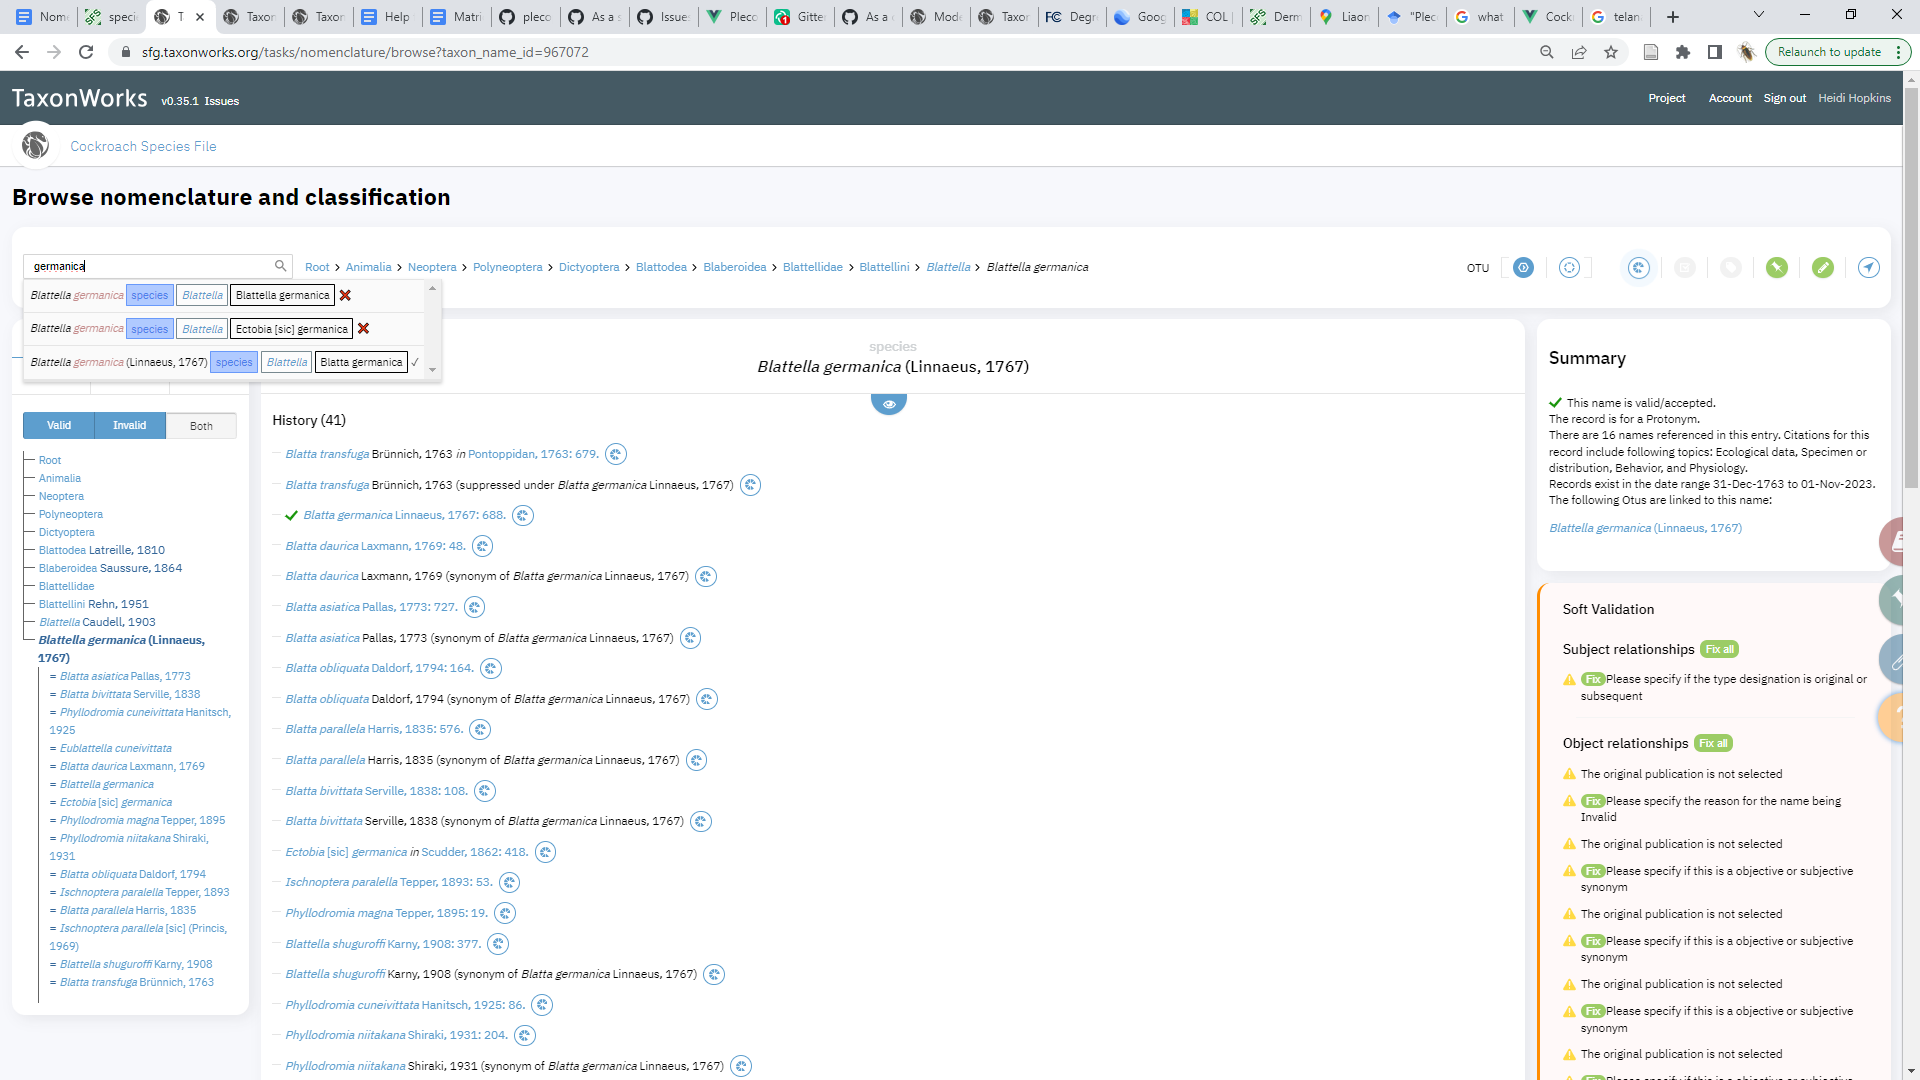Open the radial object dashed-circle icon
1920x1080 pixels.
click(1569, 268)
